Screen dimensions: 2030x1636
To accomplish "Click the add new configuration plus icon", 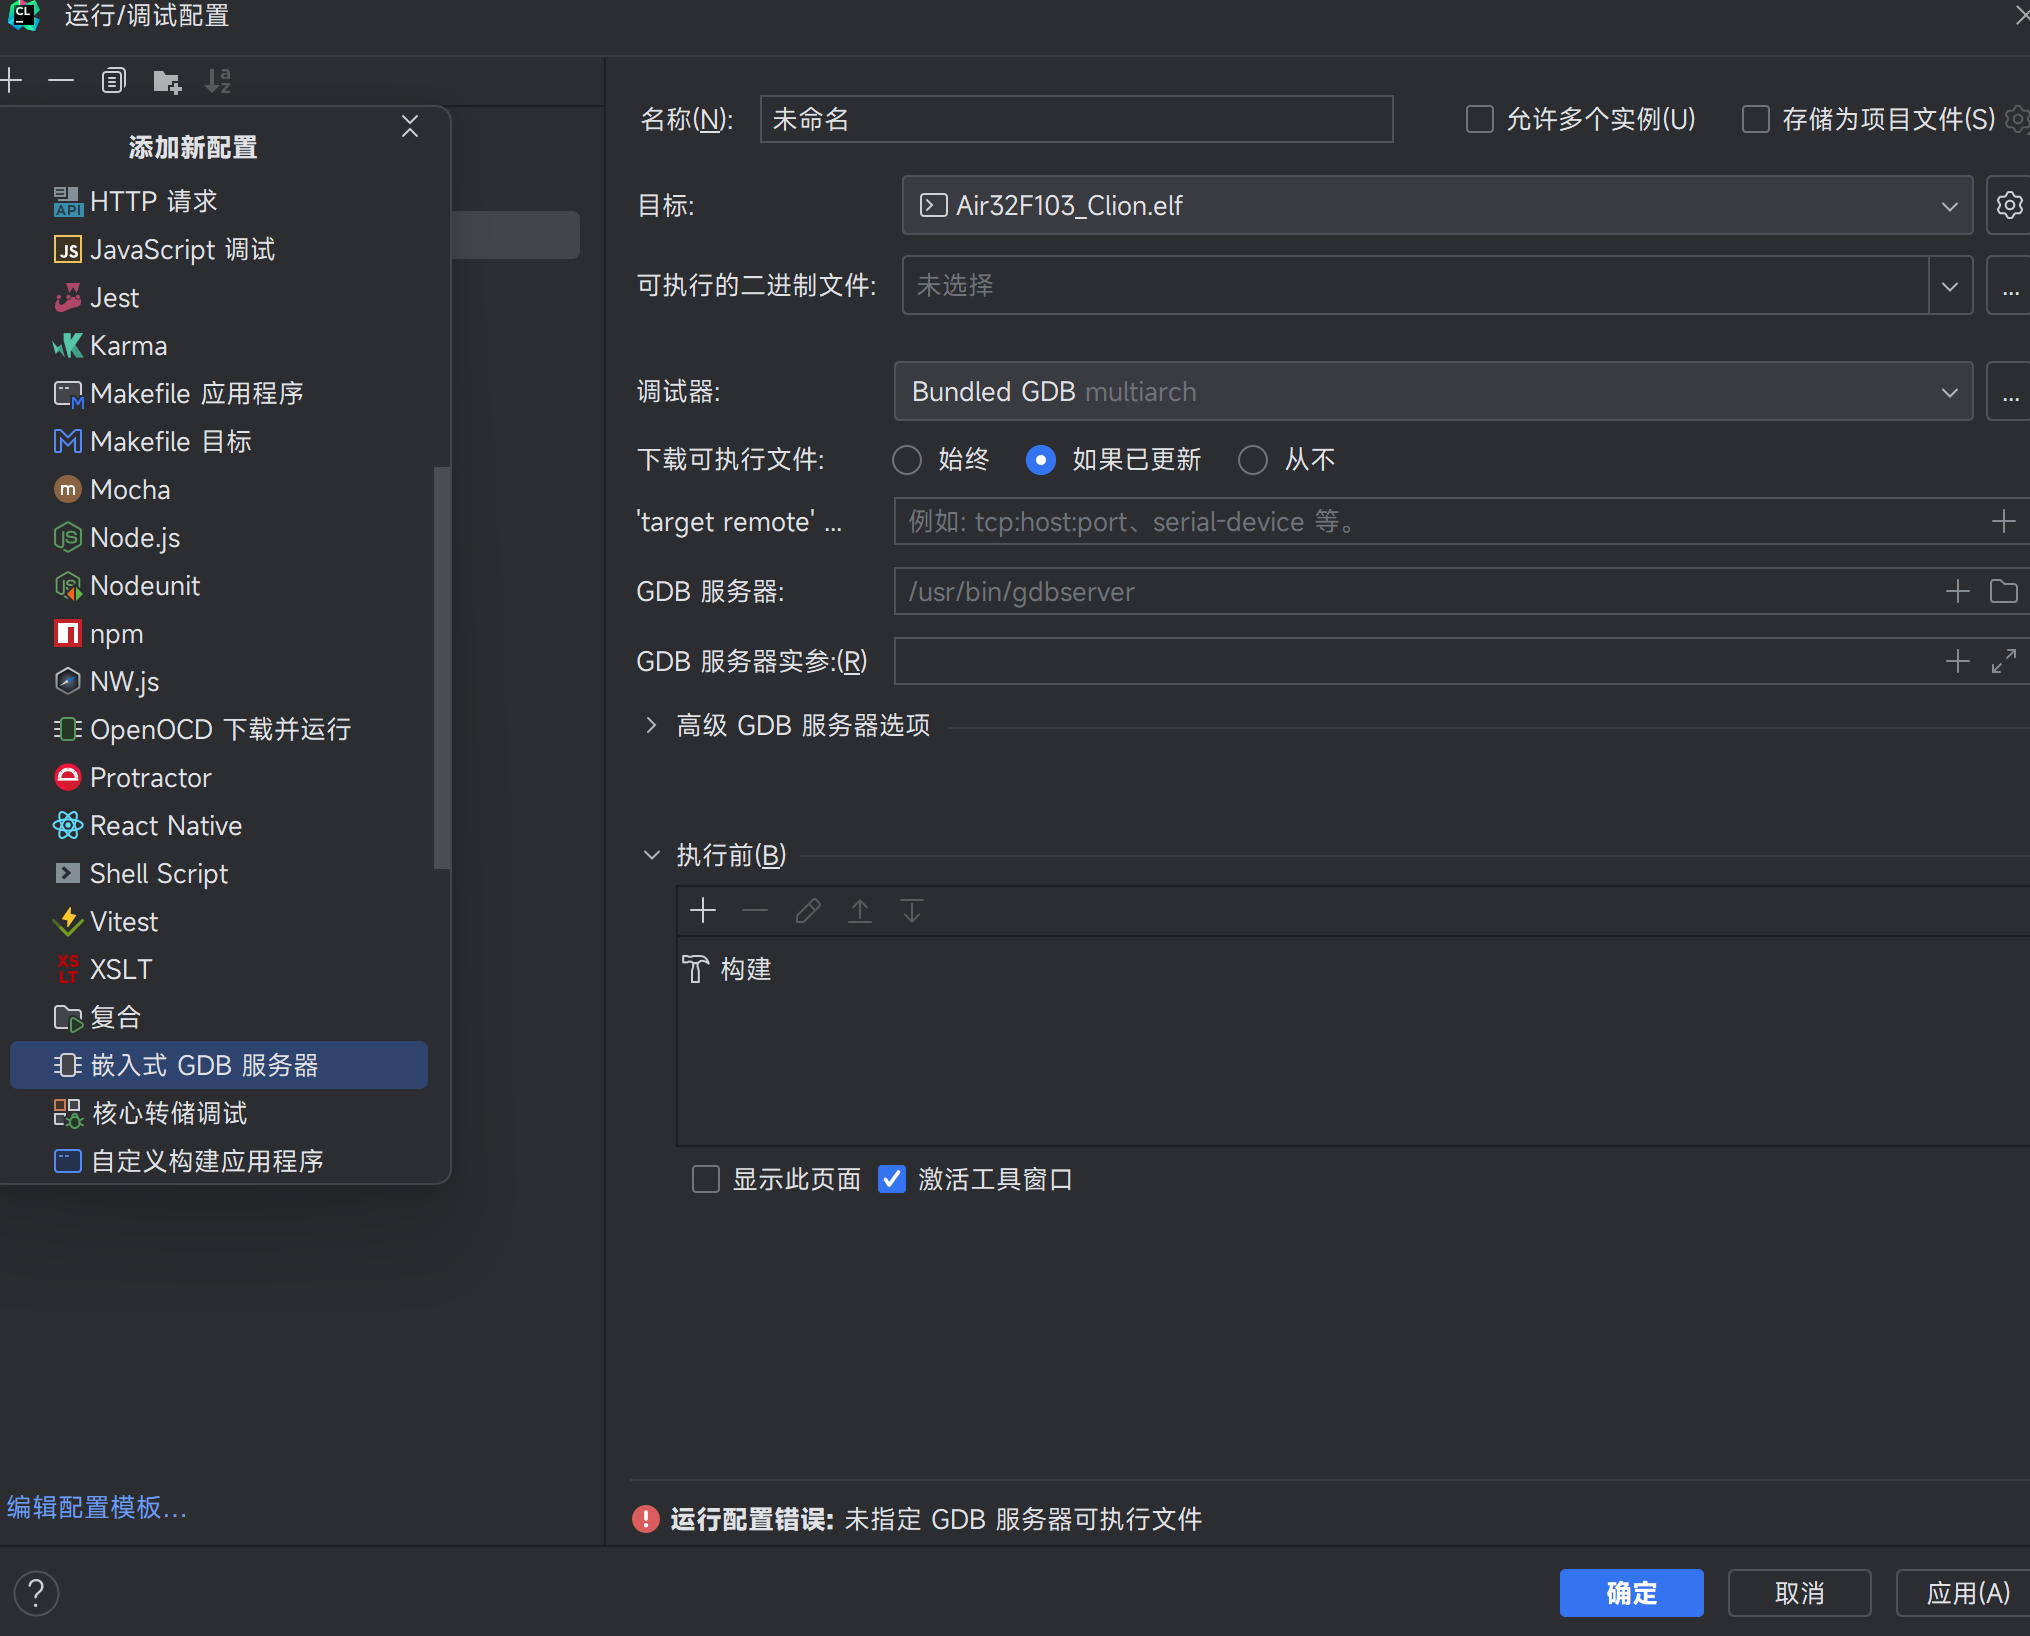I will 12,80.
